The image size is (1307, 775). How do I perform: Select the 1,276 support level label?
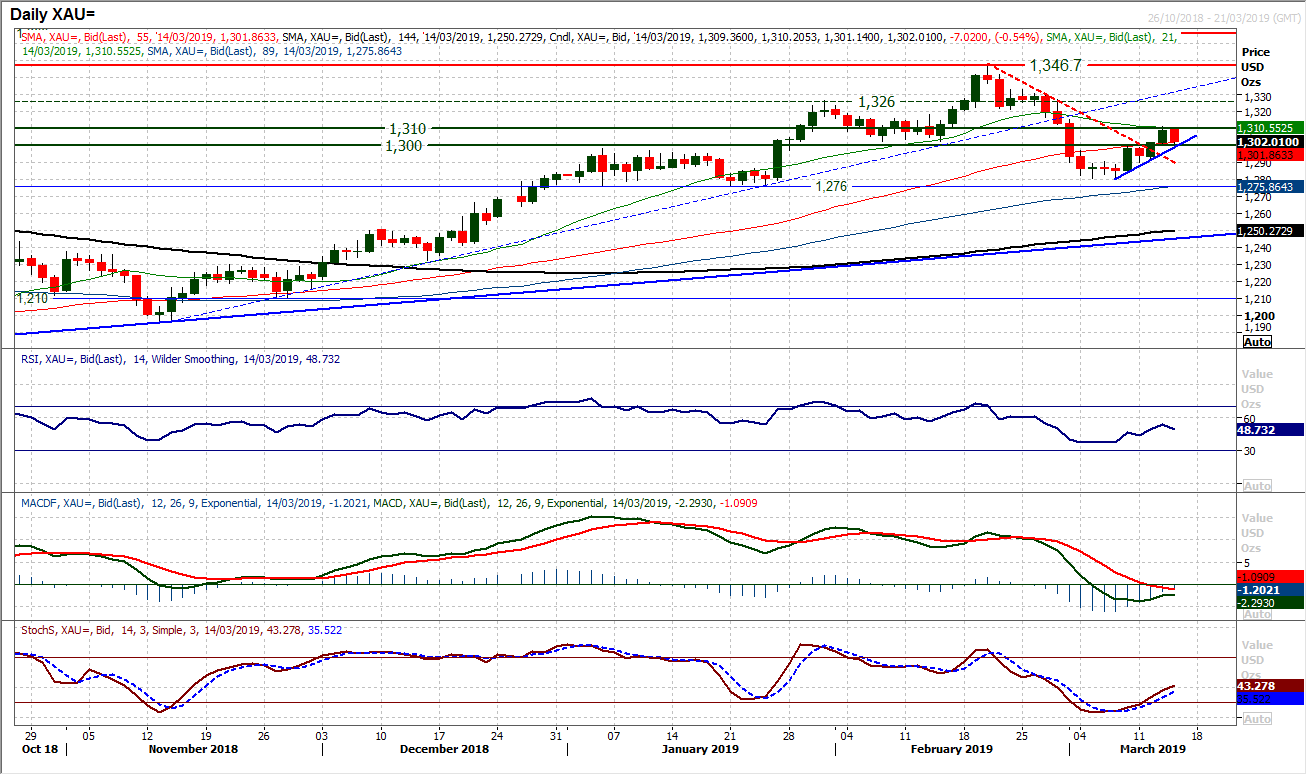(830, 187)
